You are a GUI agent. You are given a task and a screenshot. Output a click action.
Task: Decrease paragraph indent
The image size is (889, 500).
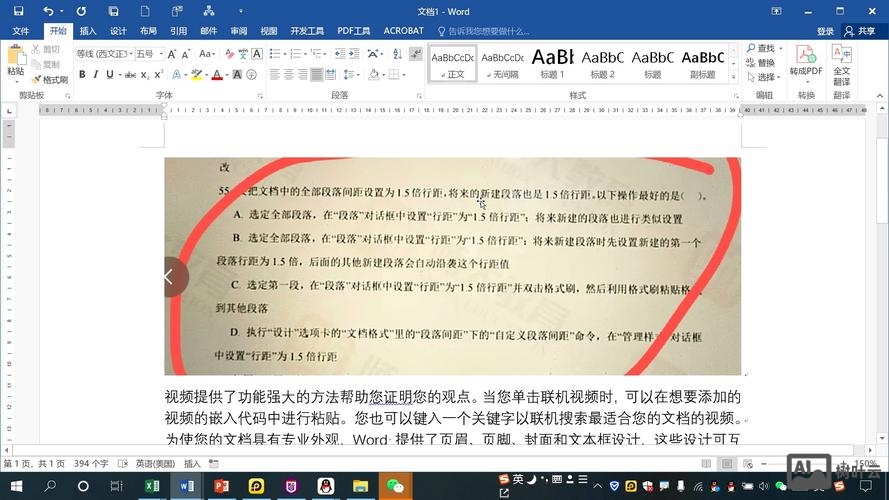(x=340, y=54)
